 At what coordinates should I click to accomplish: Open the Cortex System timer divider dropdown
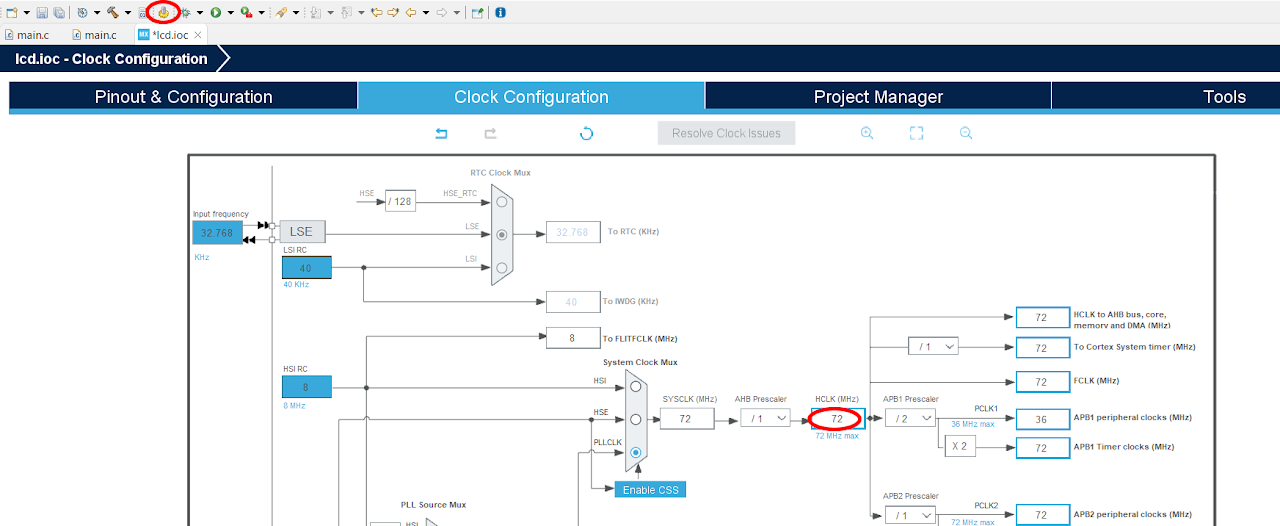[932, 346]
